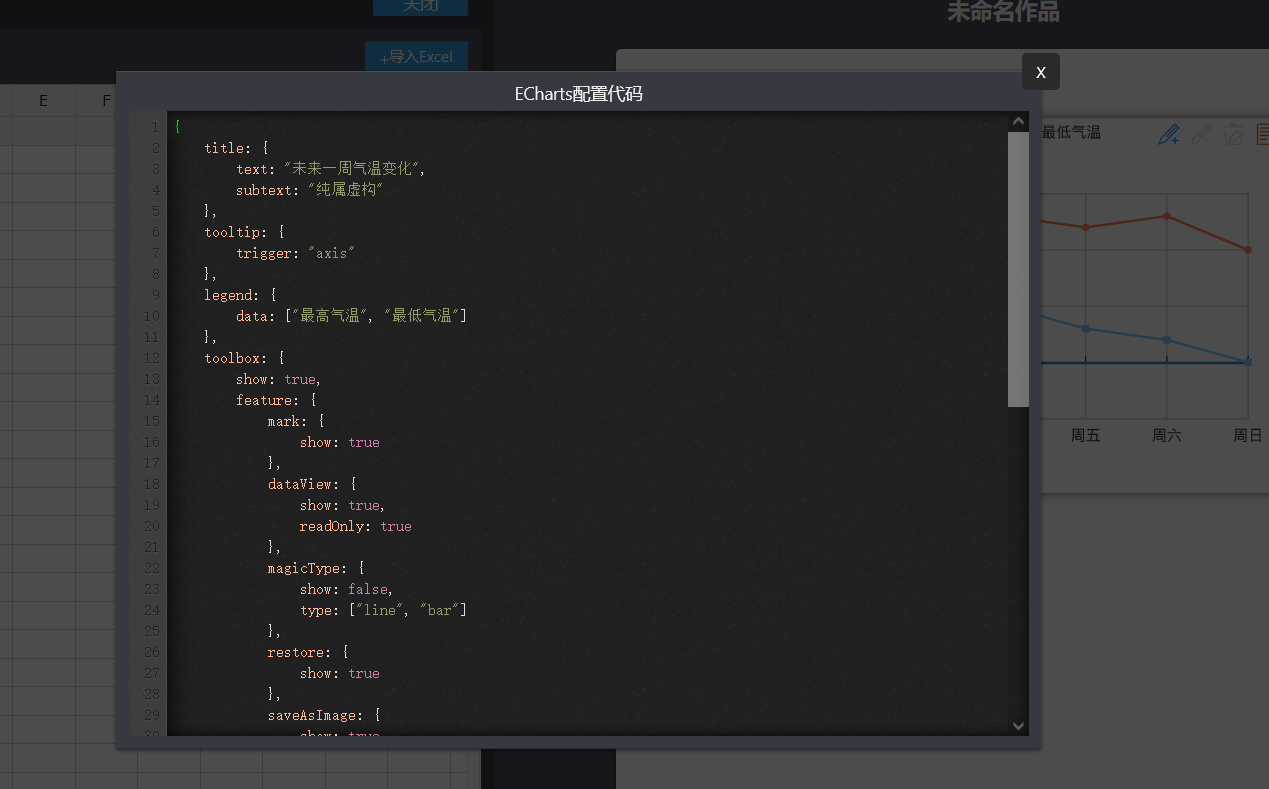Click the 周日 x-axis label

click(1247, 435)
